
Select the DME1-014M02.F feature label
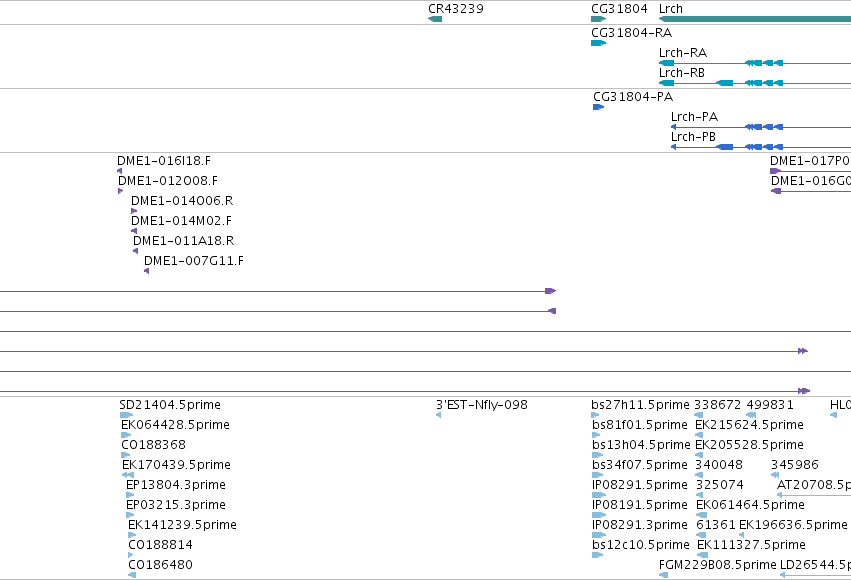coord(181,221)
